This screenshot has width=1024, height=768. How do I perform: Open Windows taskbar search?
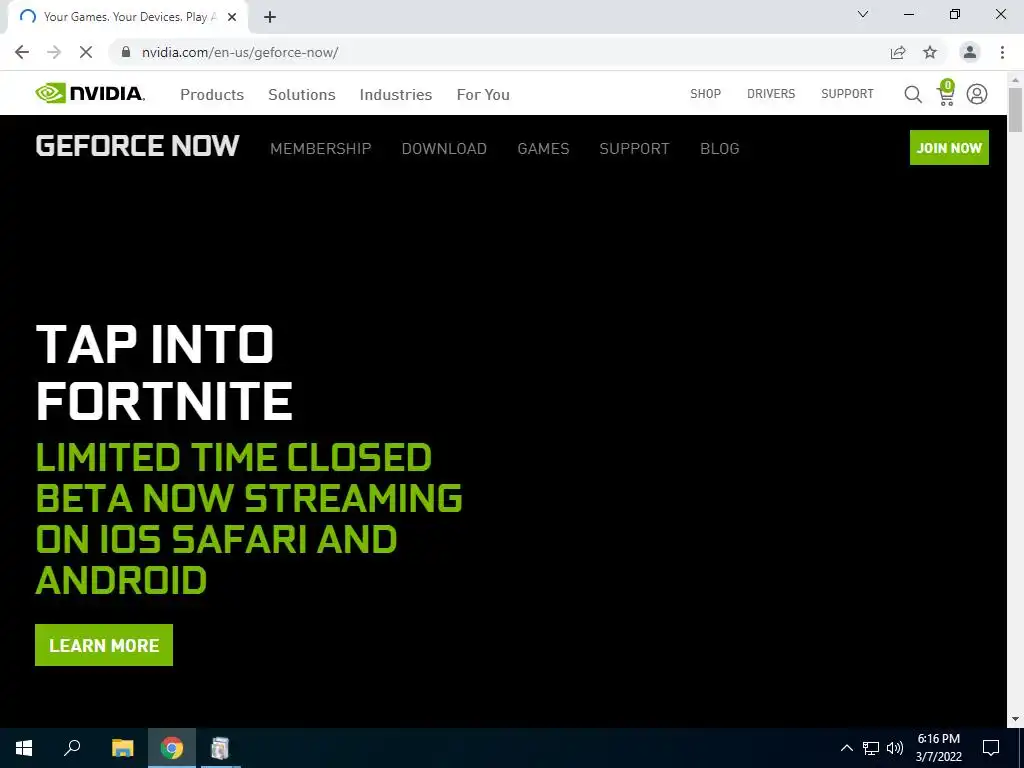[x=72, y=748]
